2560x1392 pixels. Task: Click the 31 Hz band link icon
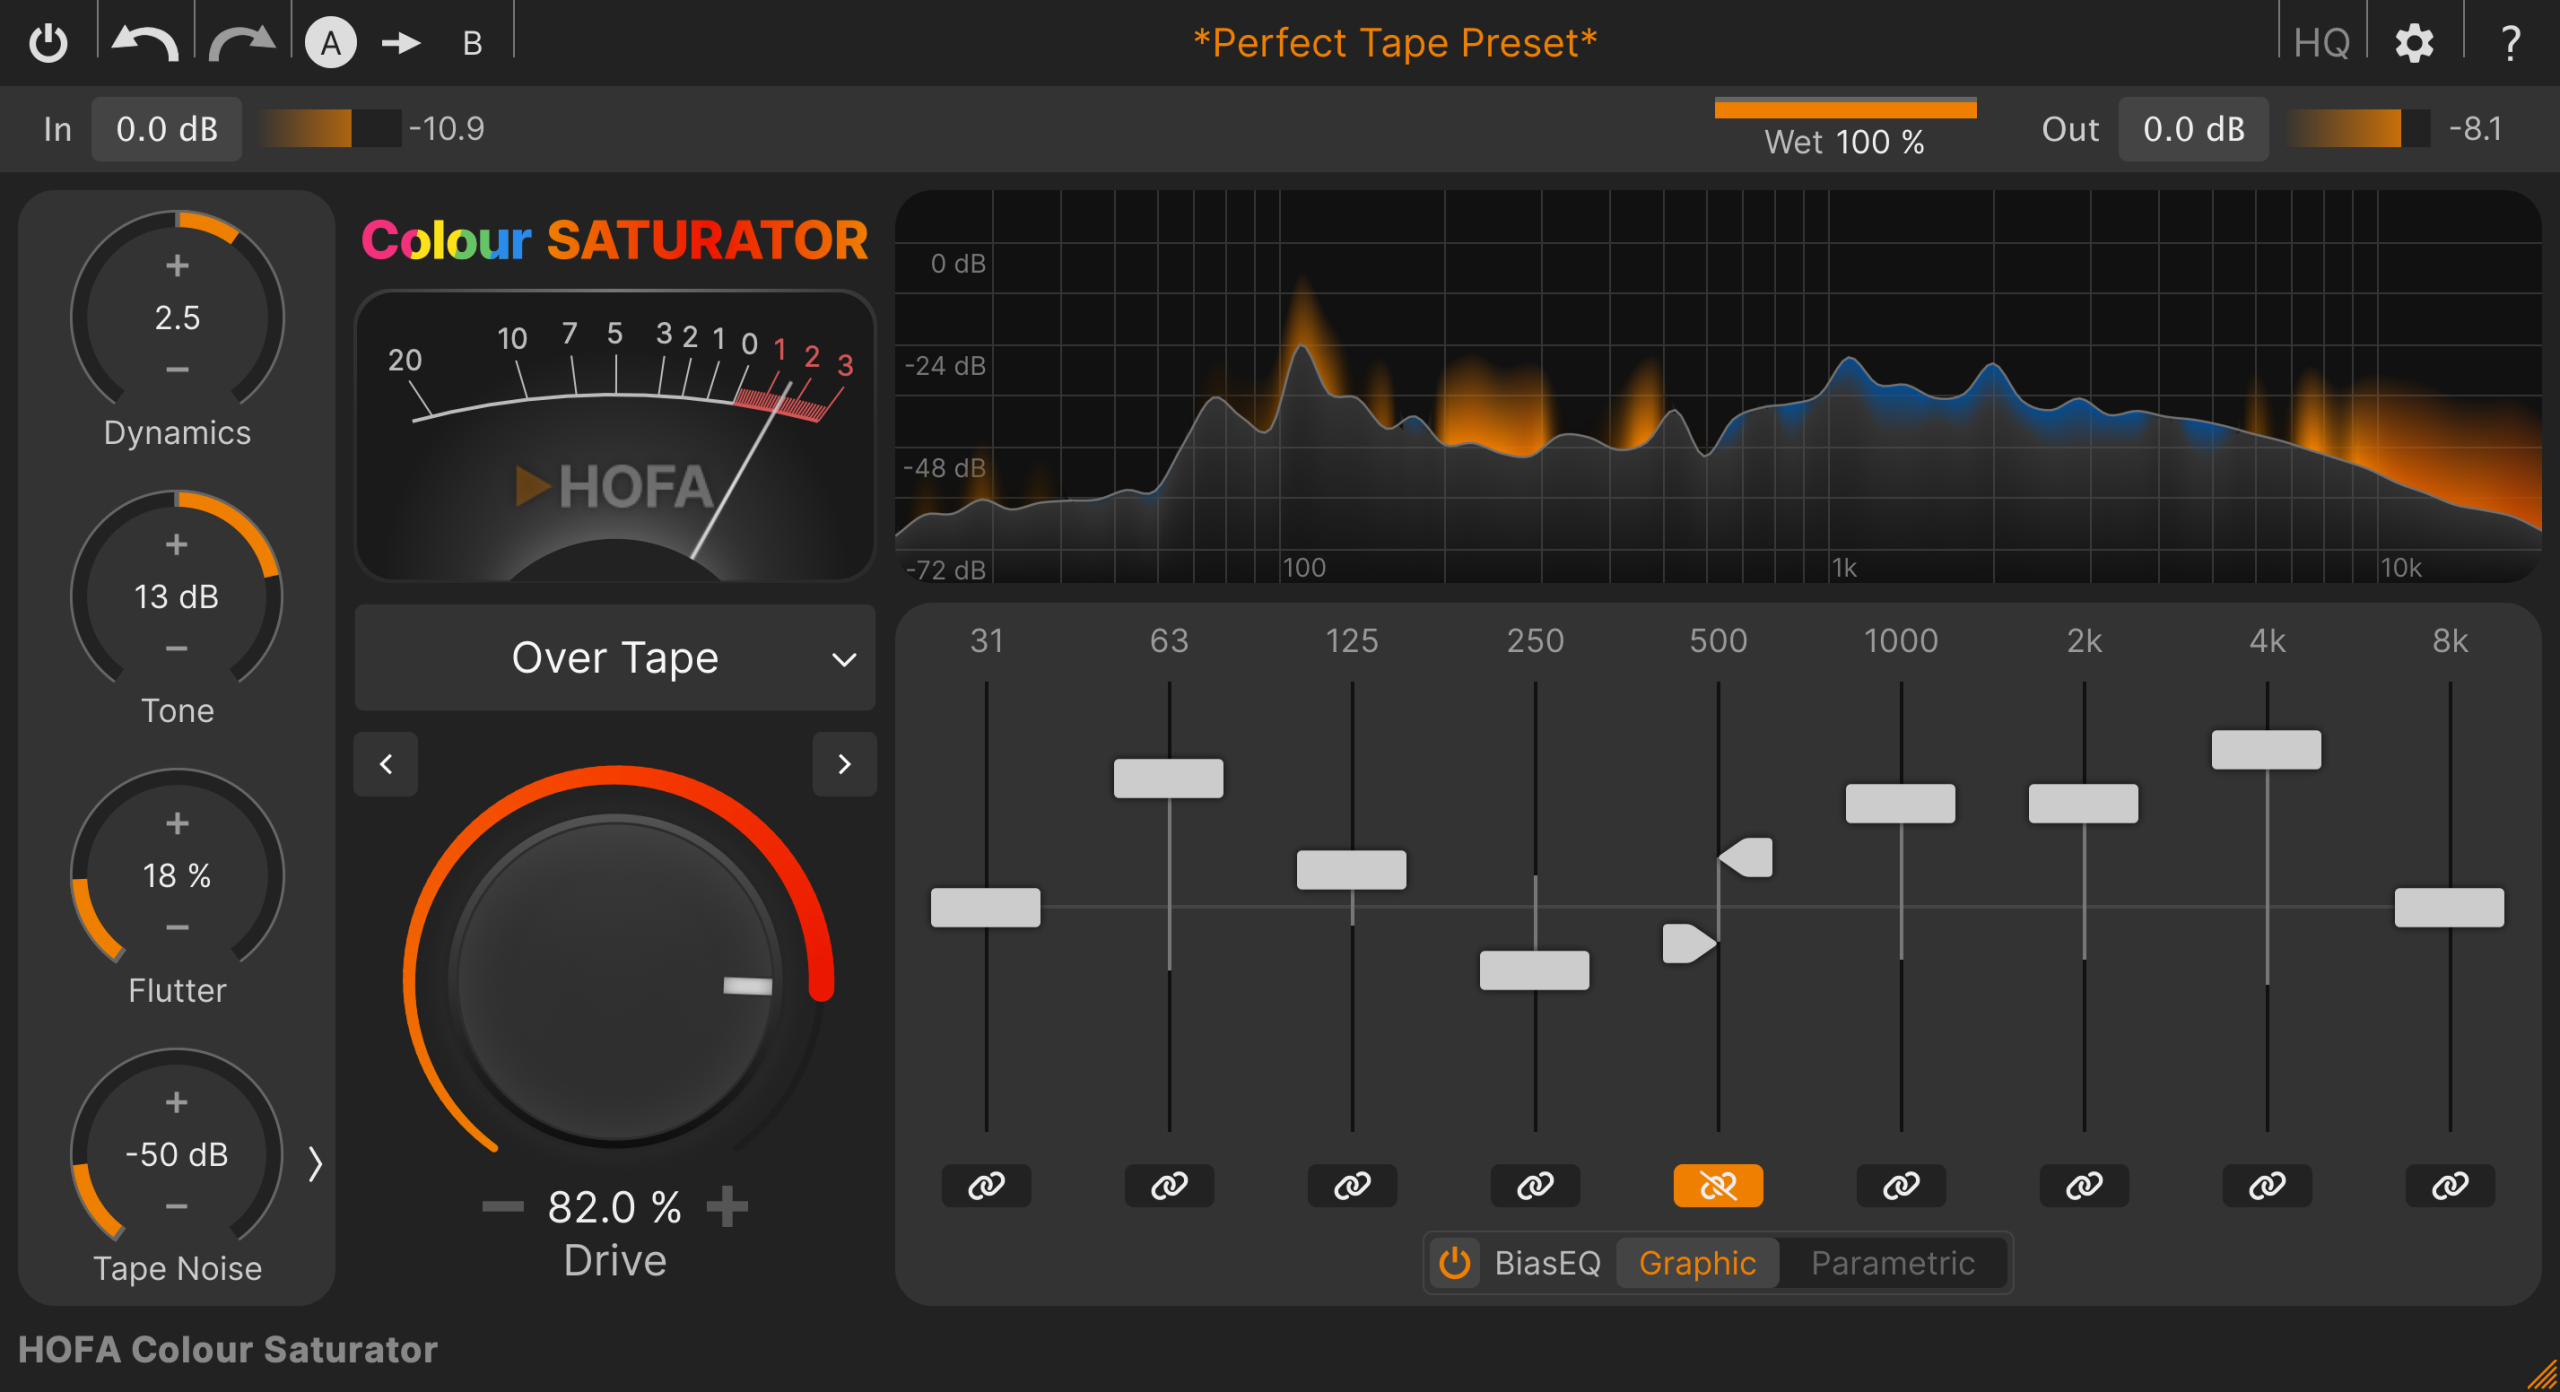[986, 1186]
